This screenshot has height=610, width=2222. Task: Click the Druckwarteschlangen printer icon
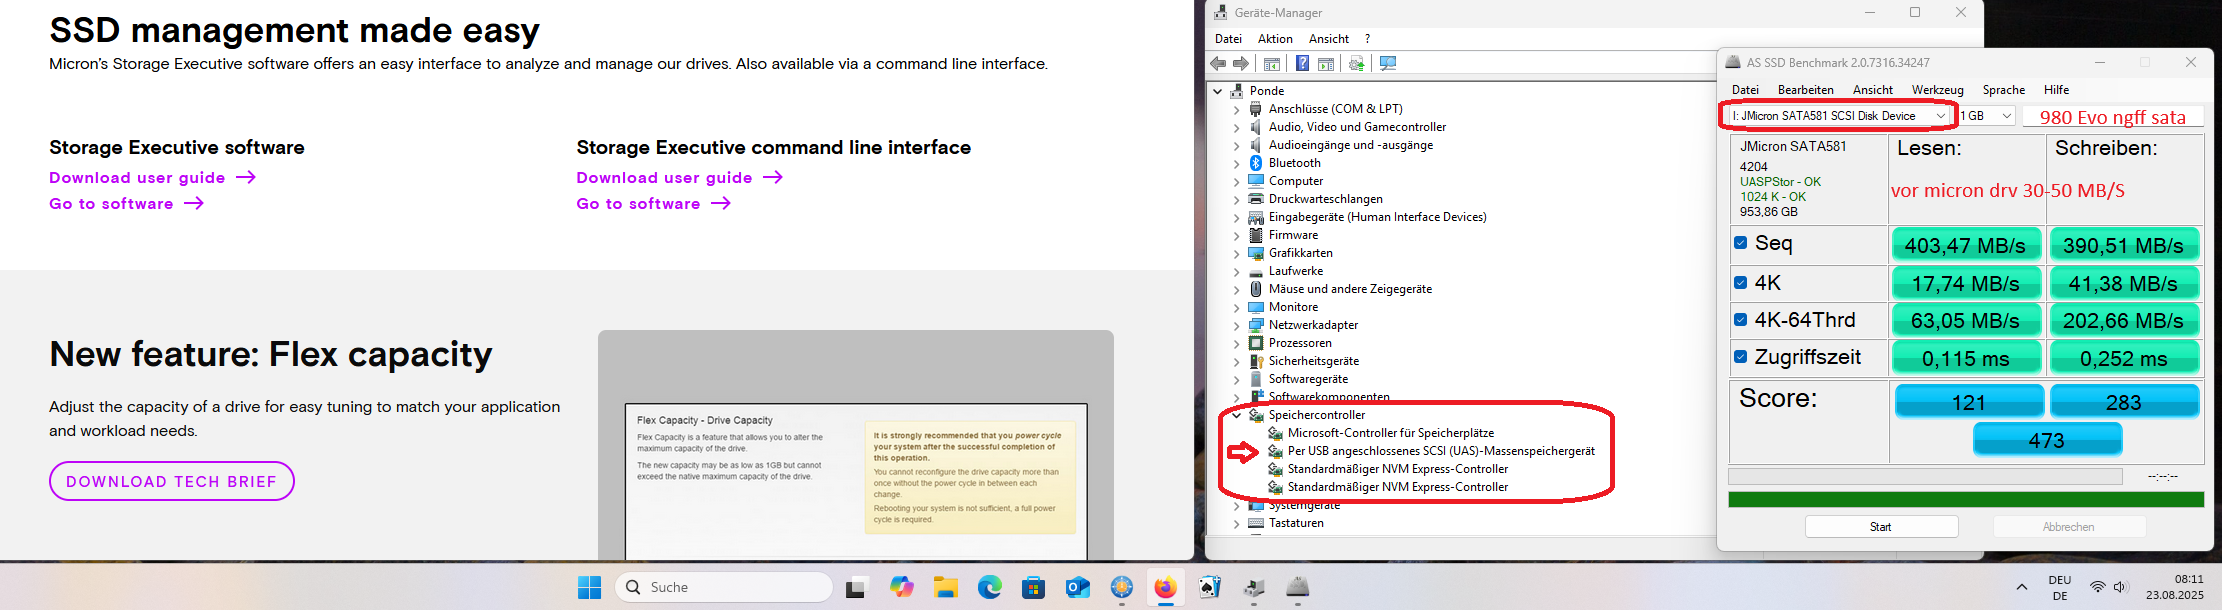[x=1256, y=199]
